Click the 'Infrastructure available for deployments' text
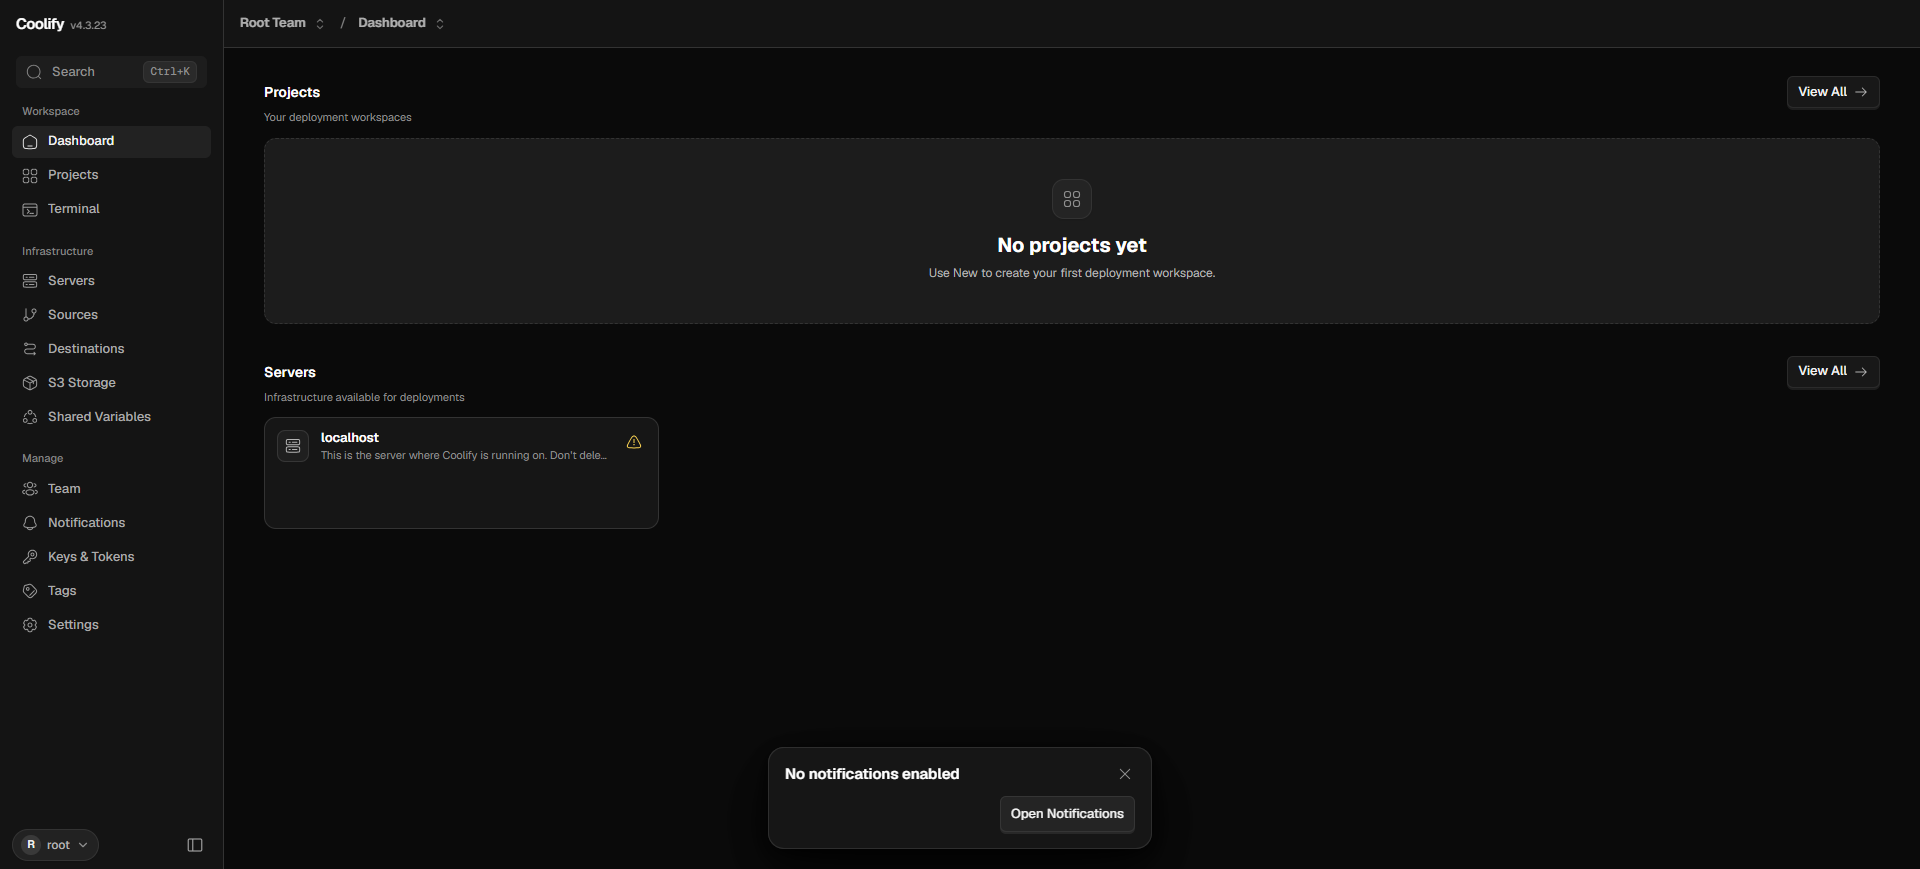The height and width of the screenshot is (869, 1920). [364, 398]
